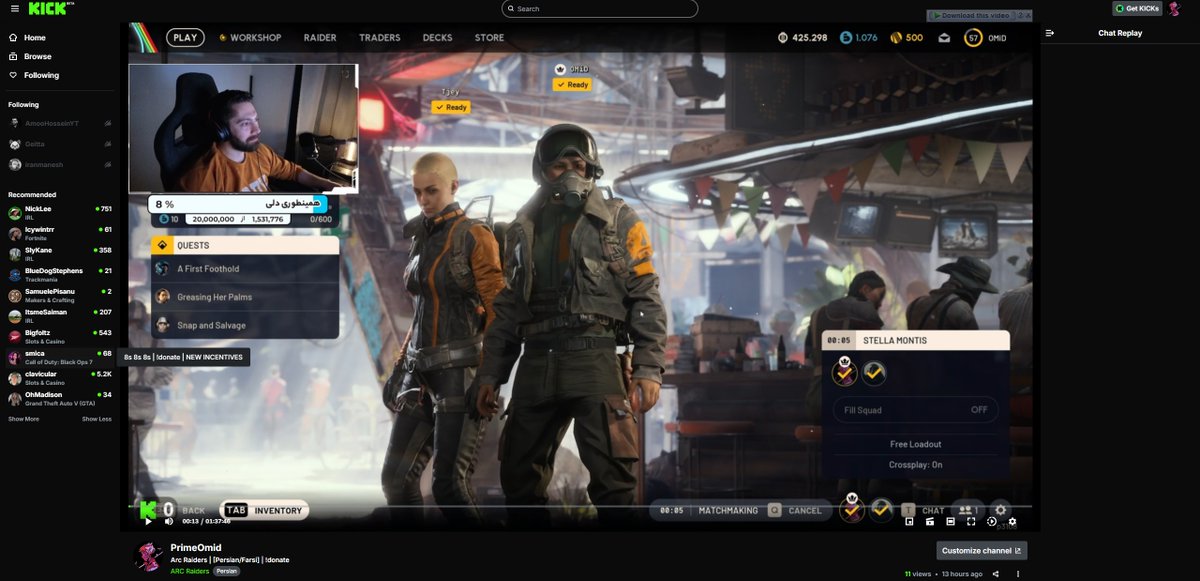1200x581 pixels.
Task: Select the quest Snap and Salvage
Action: tap(245, 325)
